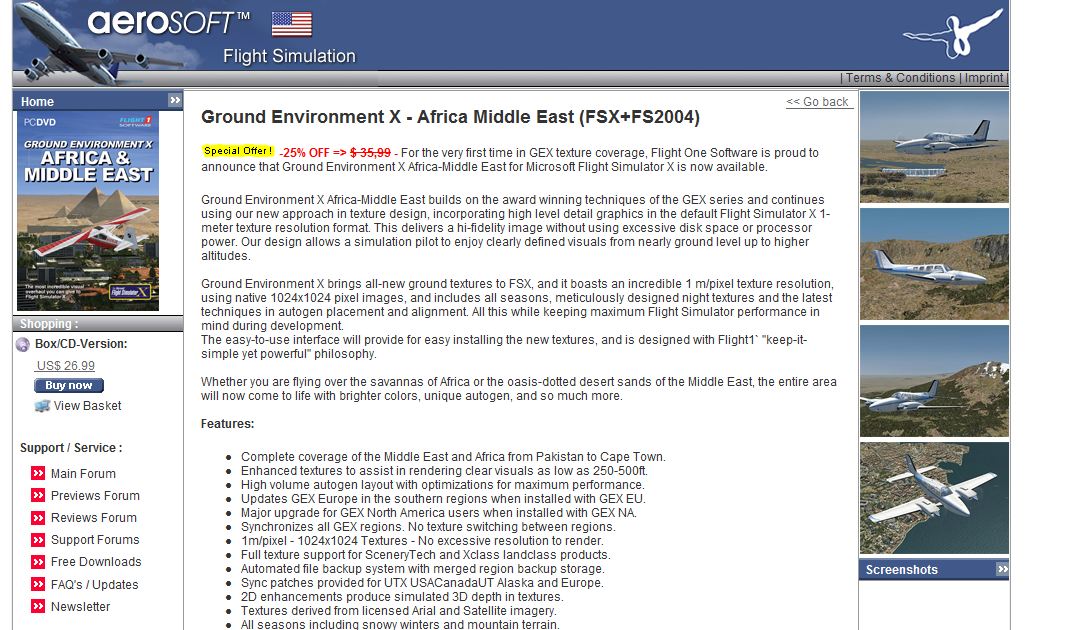This screenshot has width=1078, height=630.
Task: Click the red arrow icon beside Previews Forum
Action: tap(38, 495)
